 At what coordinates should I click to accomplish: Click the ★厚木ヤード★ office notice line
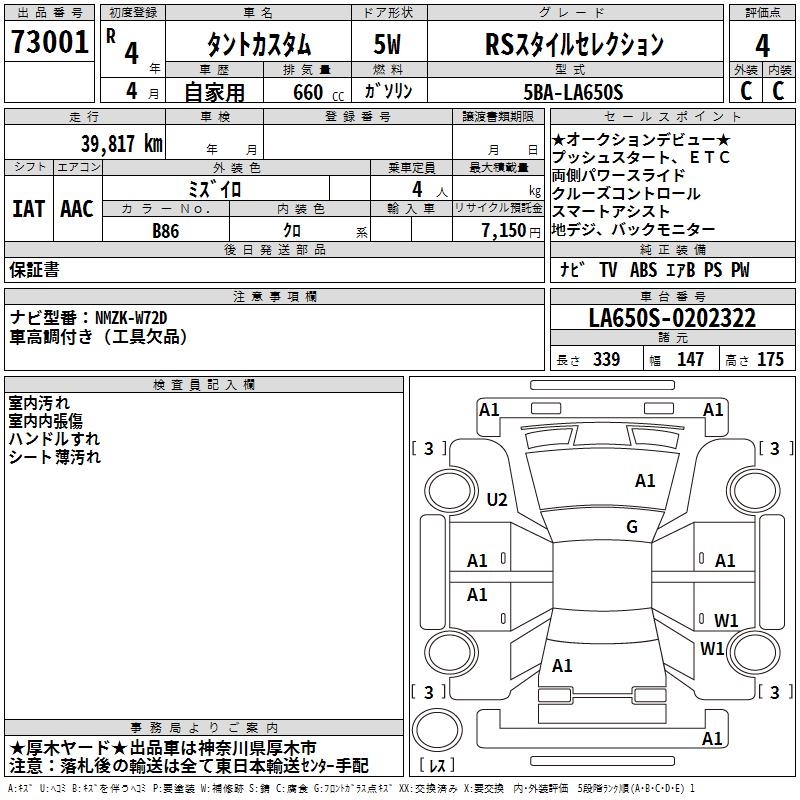(x=163, y=748)
